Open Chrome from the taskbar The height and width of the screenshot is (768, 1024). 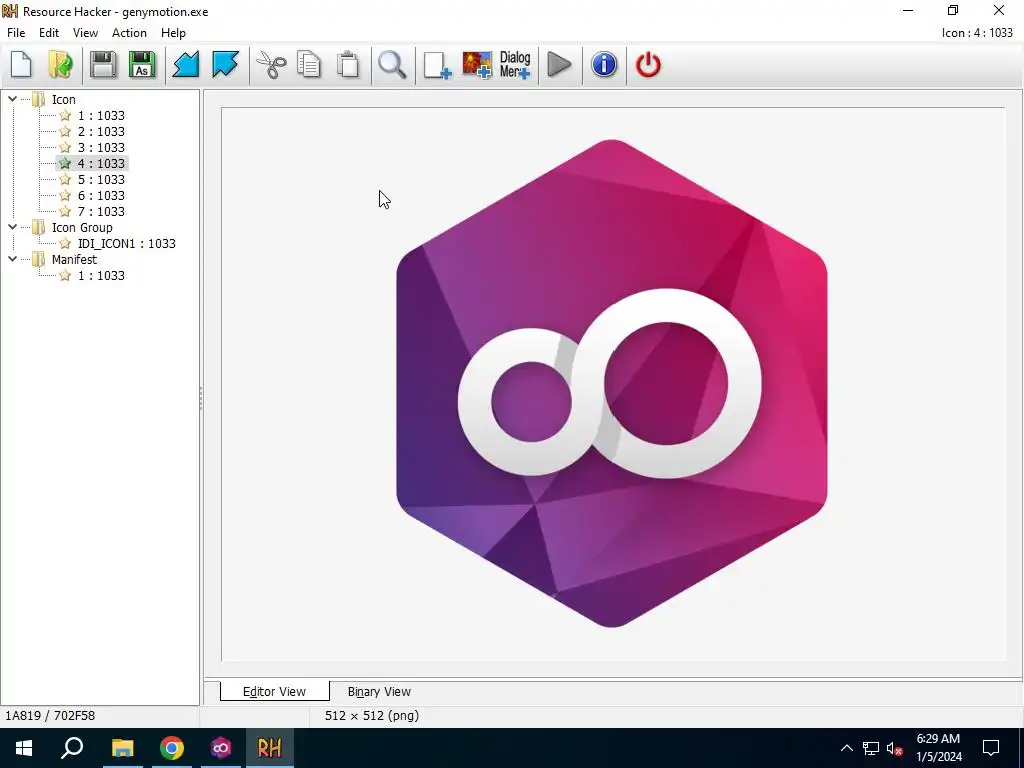[172, 748]
